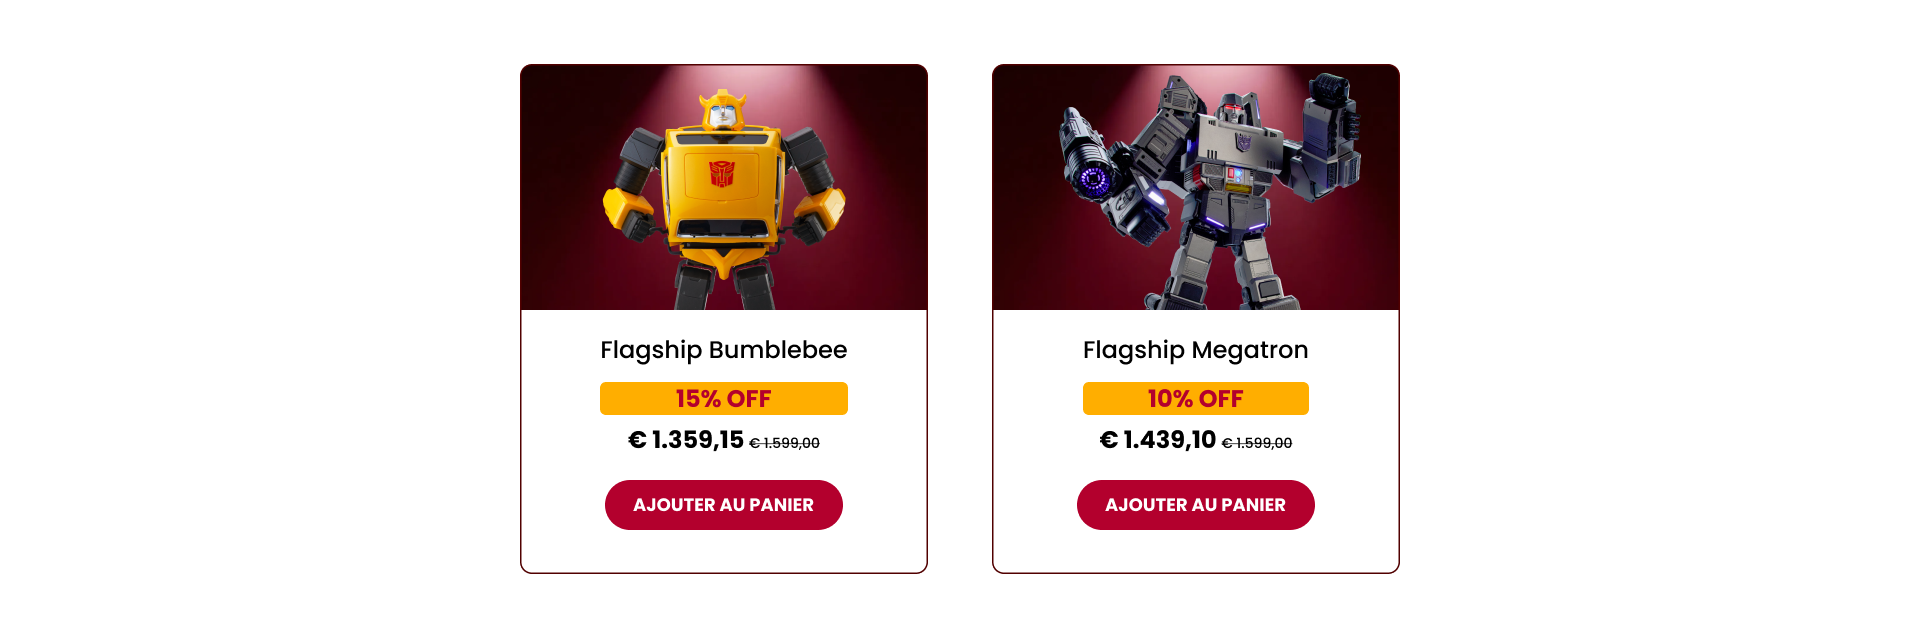Viewport: 1920px width, 638px height.
Task: Click the purple Decepticon logo on Megatron's chest
Action: (x=1243, y=142)
